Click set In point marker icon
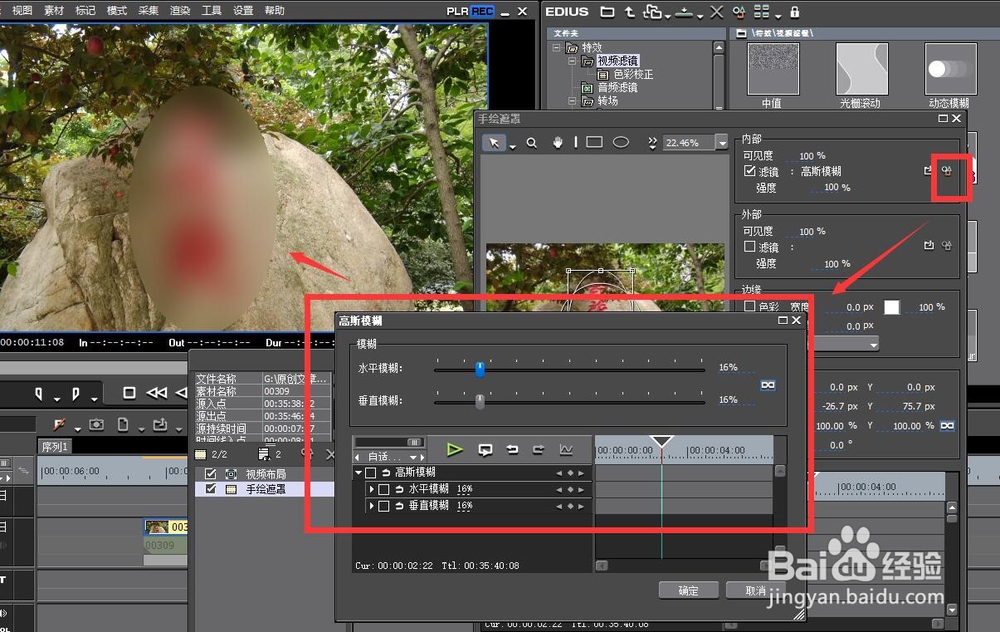The height and width of the screenshot is (632, 1000). tap(39, 394)
